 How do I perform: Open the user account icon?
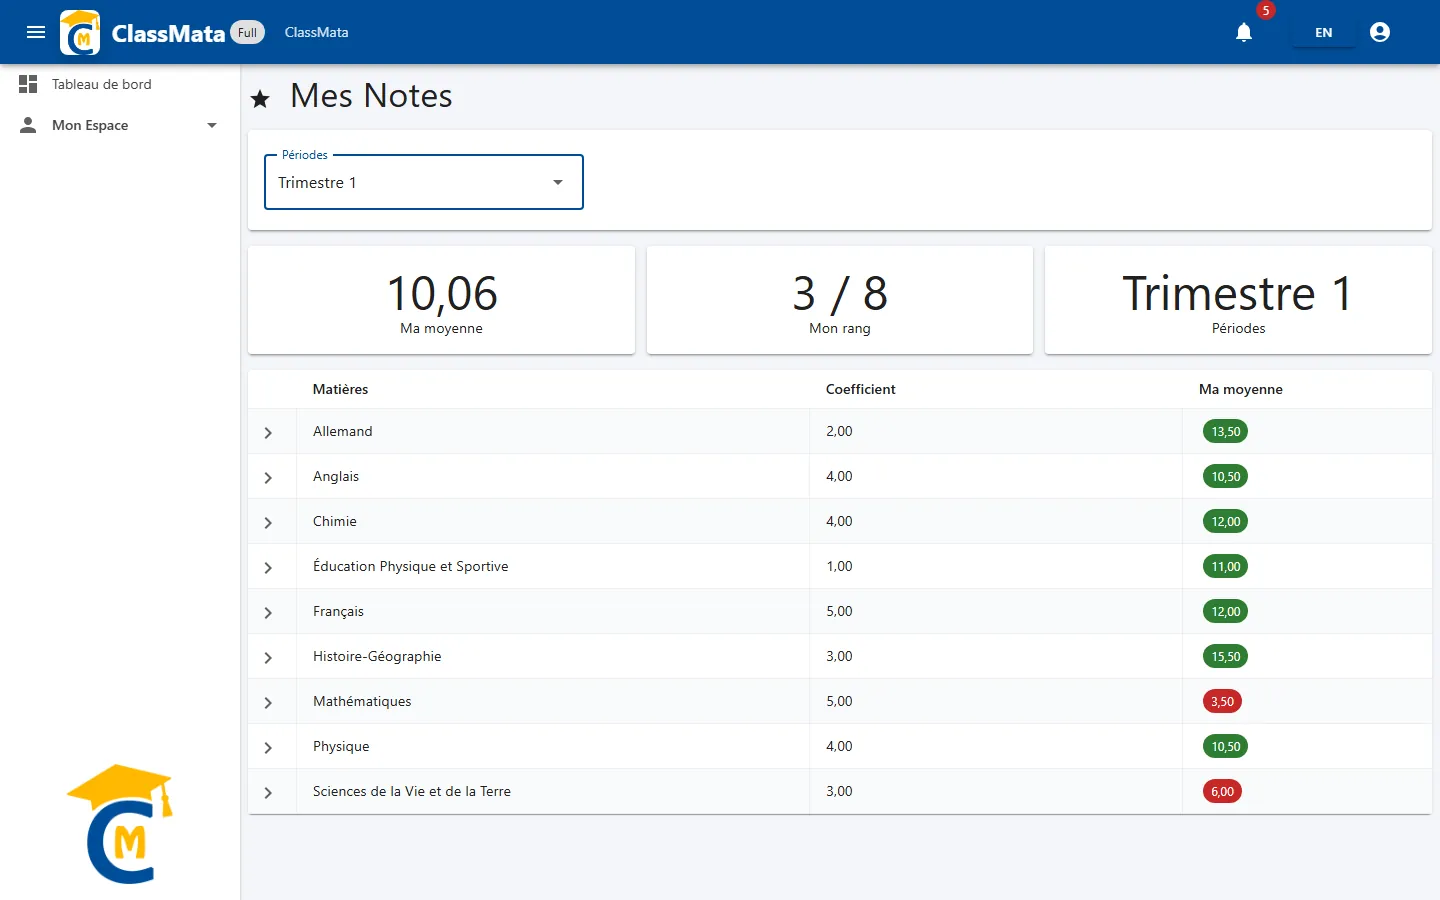click(1380, 32)
